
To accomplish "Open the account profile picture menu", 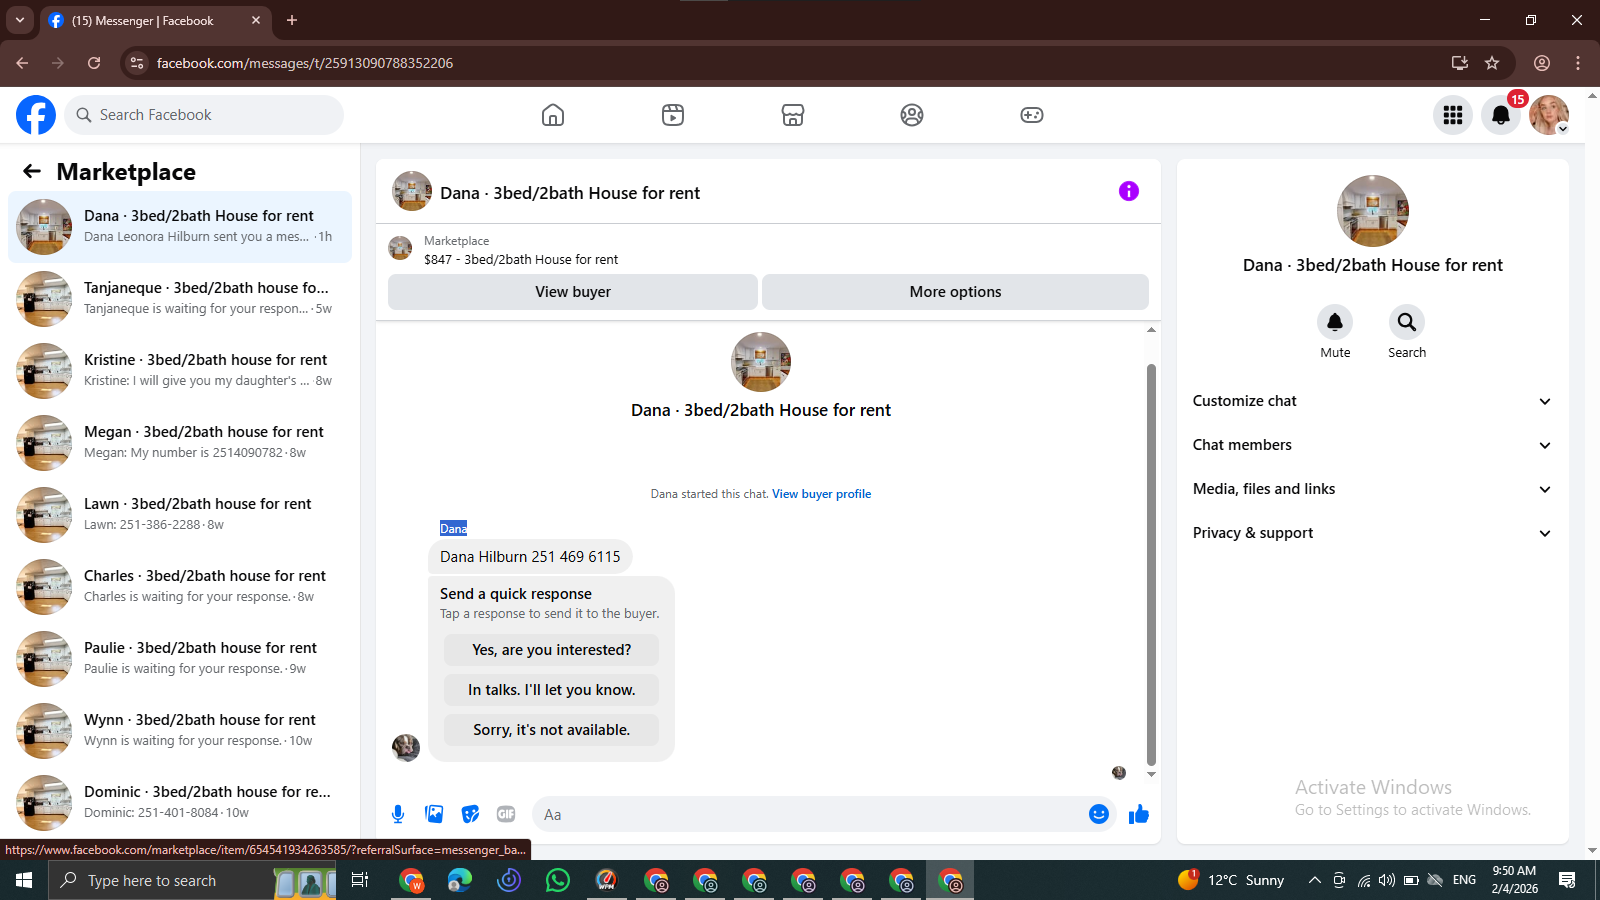I will pyautogui.click(x=1549, y=115).
